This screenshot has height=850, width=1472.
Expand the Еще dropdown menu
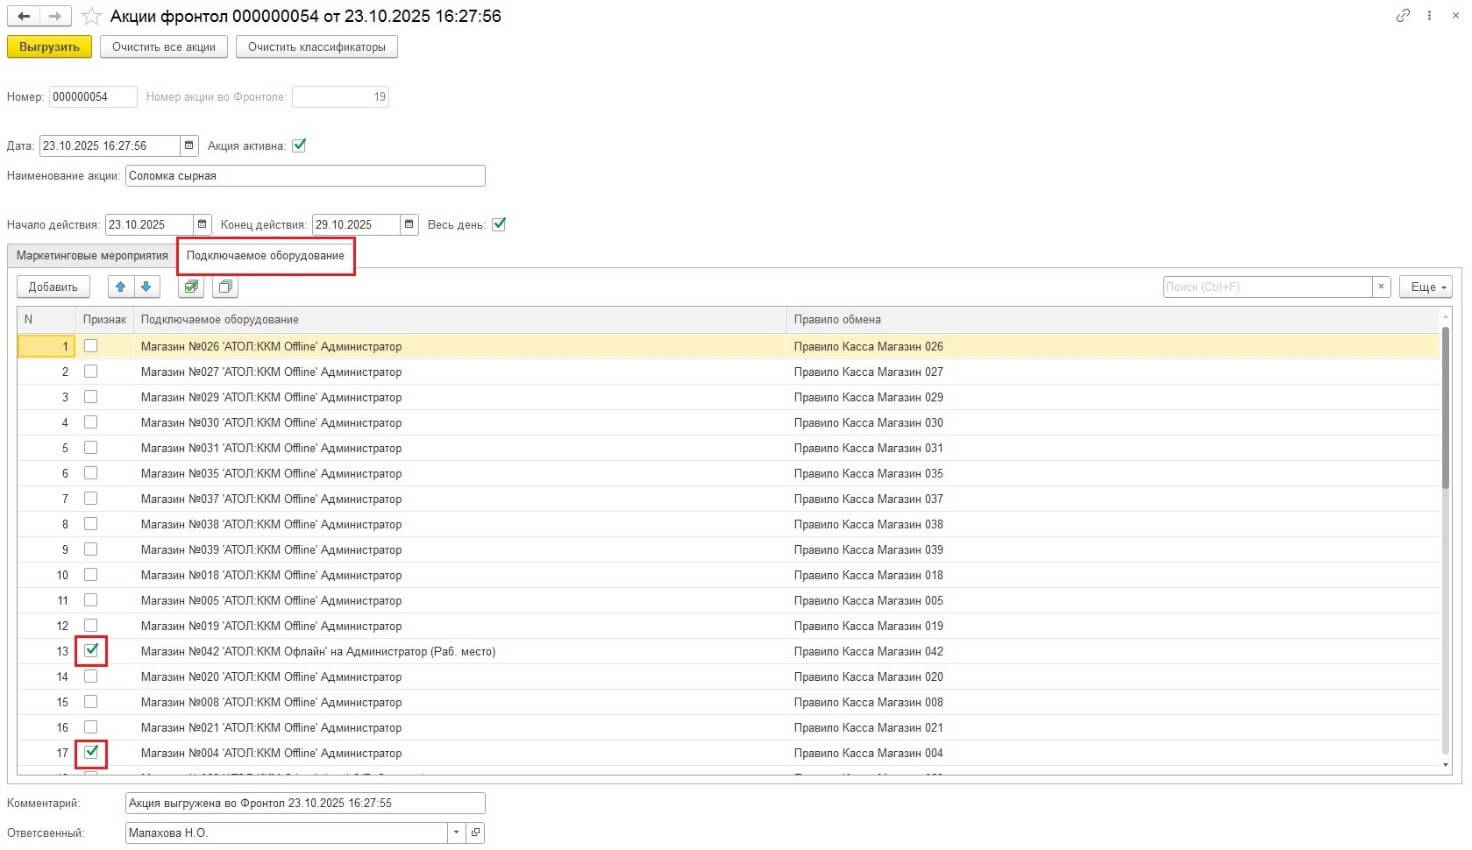point(1424,287)
